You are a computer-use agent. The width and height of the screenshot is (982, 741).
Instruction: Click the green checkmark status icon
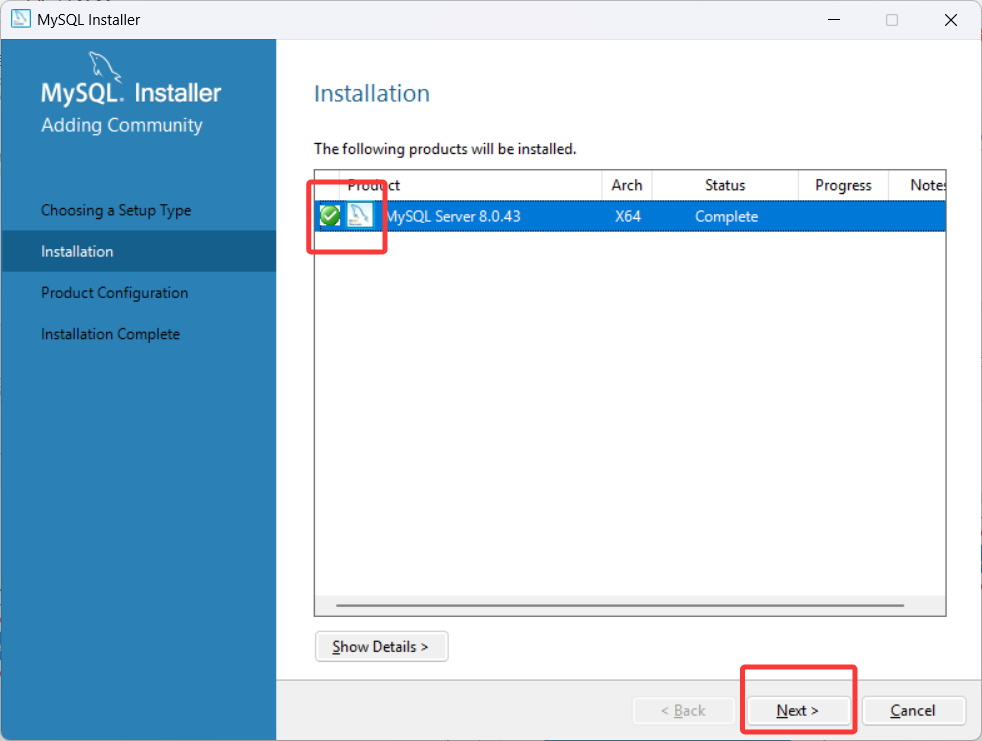click(x=330, y=216)
